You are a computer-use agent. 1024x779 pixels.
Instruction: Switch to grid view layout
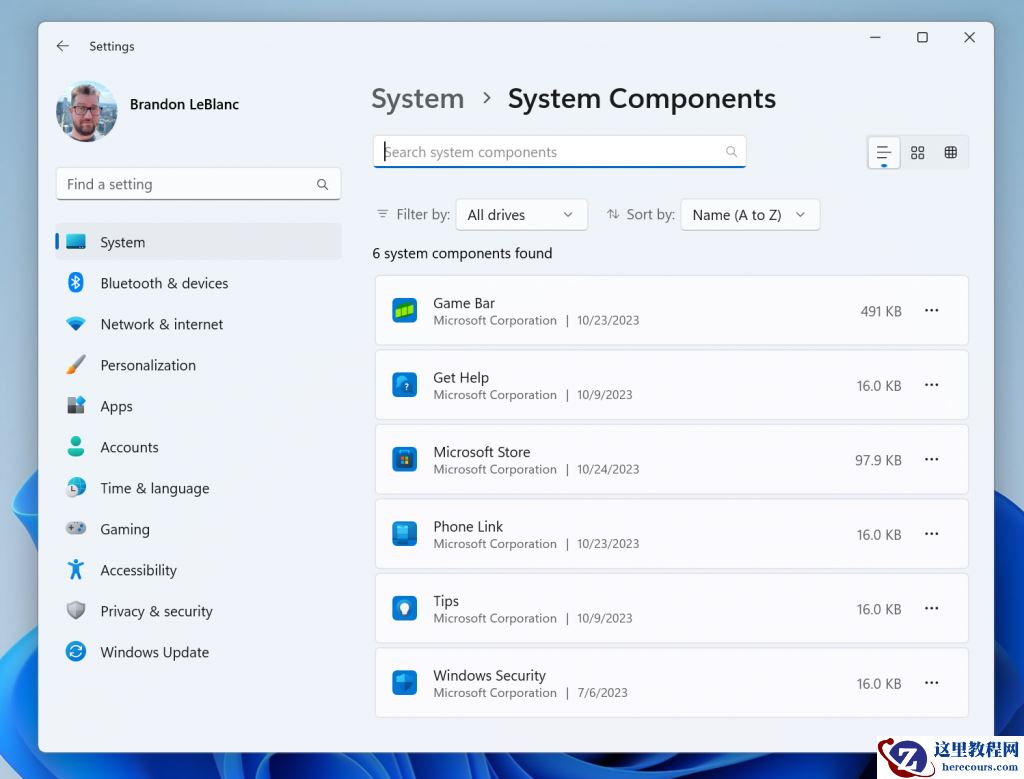pos(917,152)
